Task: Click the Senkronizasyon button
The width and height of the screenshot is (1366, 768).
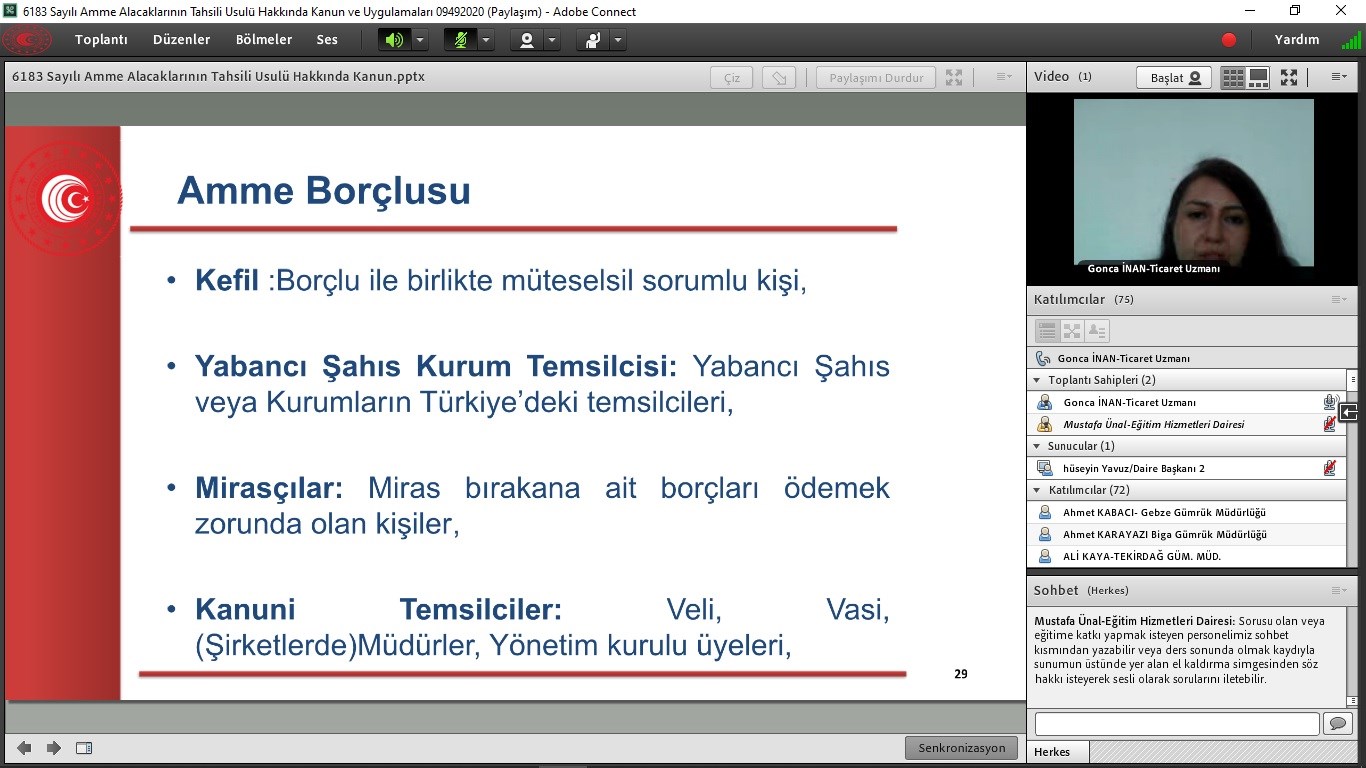Action: point(962,748)
